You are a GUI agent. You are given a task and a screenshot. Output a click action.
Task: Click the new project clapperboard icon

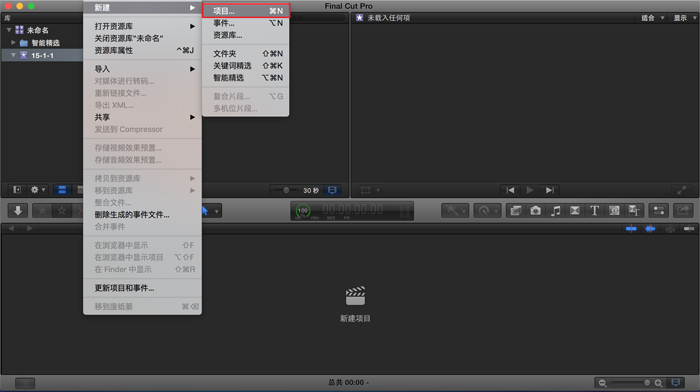[355, 296]
